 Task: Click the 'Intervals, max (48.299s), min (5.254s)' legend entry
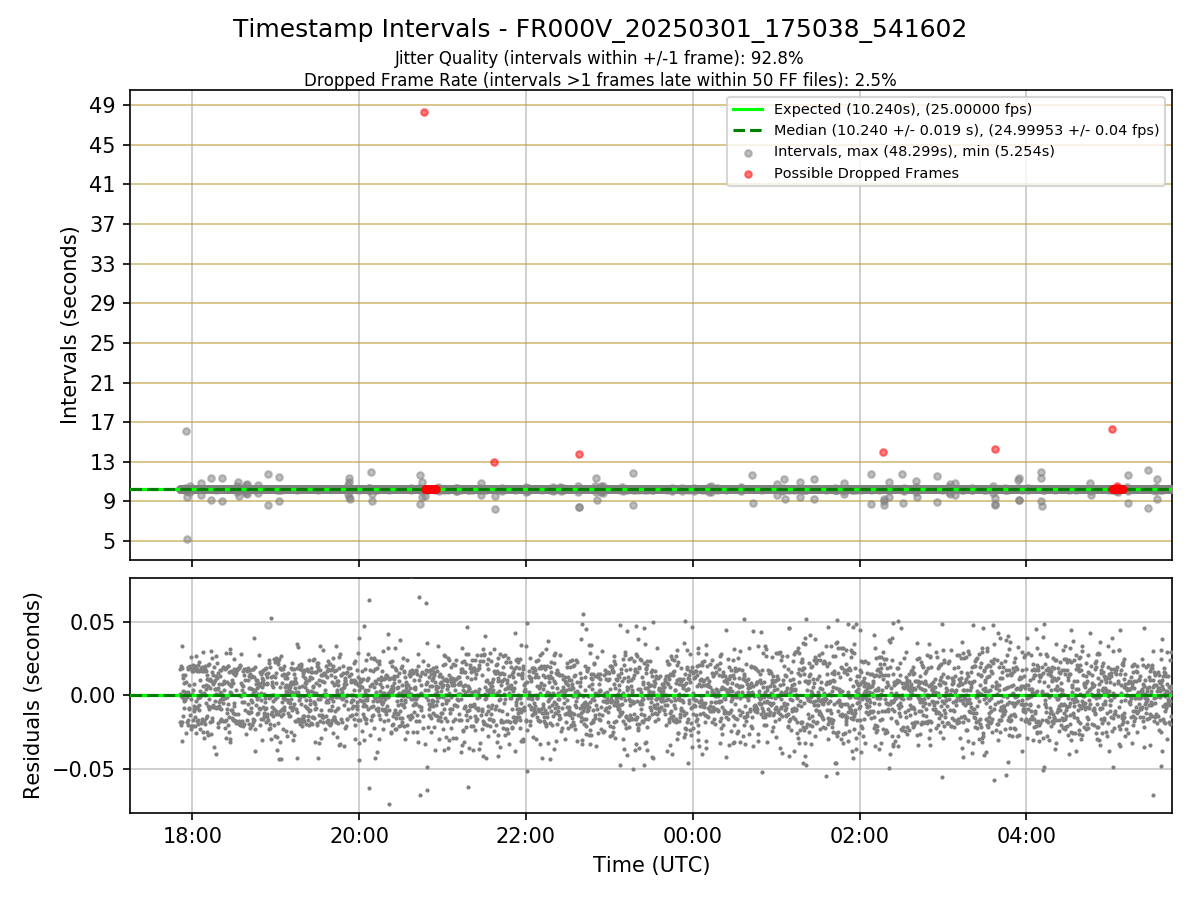click(914, 151)
